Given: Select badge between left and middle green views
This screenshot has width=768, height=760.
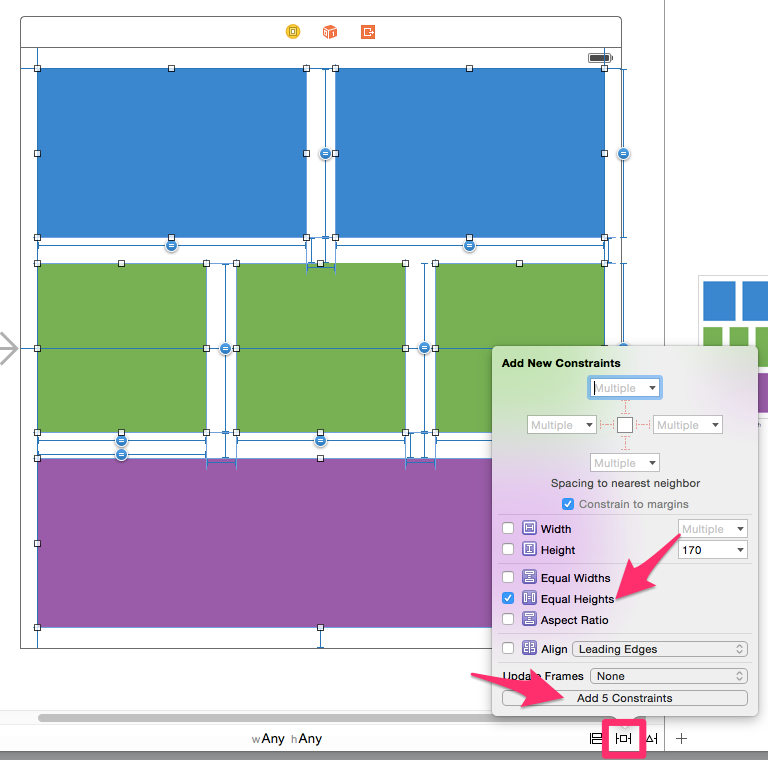Looking at the screenshot, I should coord(225,349).
